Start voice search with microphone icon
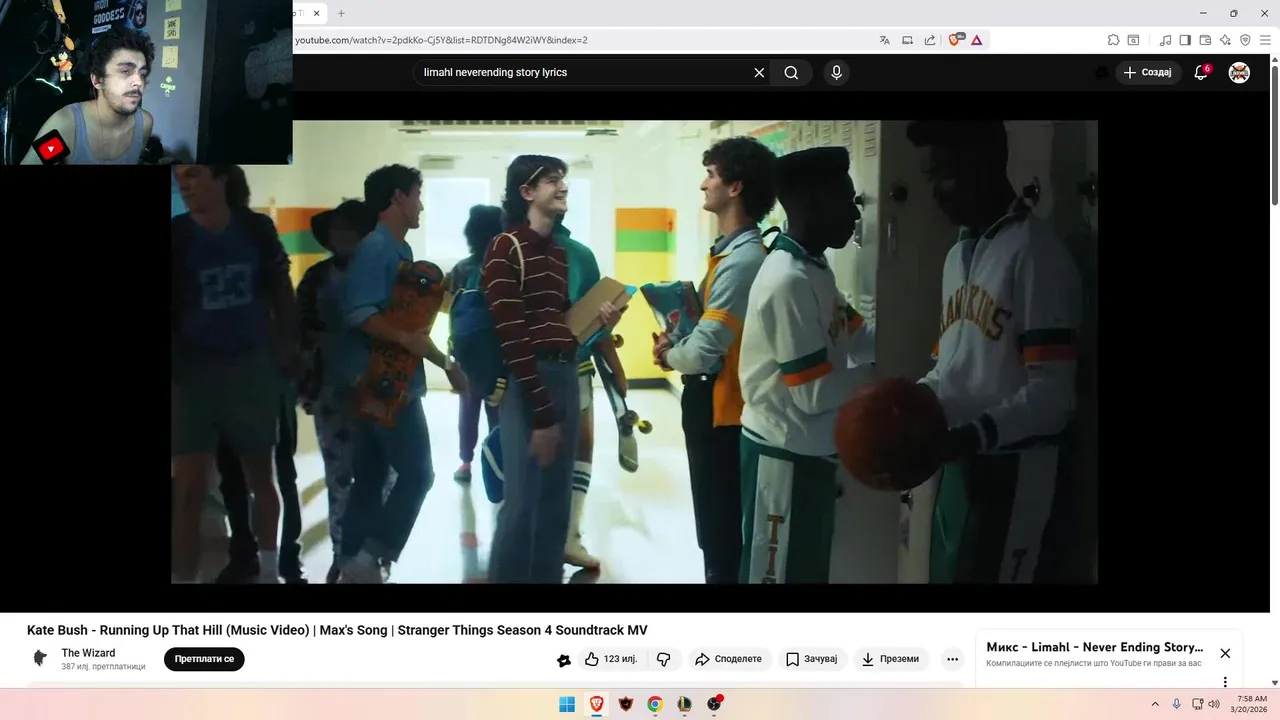The height and width of the screenshot is (720, 1280). tap(836, 72)
